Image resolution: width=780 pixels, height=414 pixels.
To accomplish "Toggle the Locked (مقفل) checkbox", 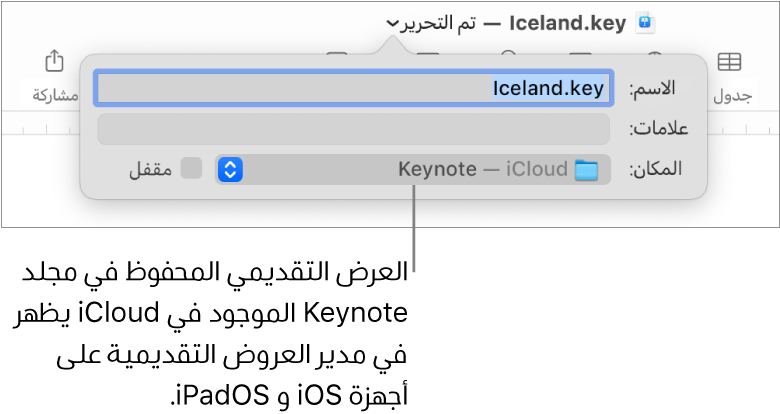I will (191, 169).
